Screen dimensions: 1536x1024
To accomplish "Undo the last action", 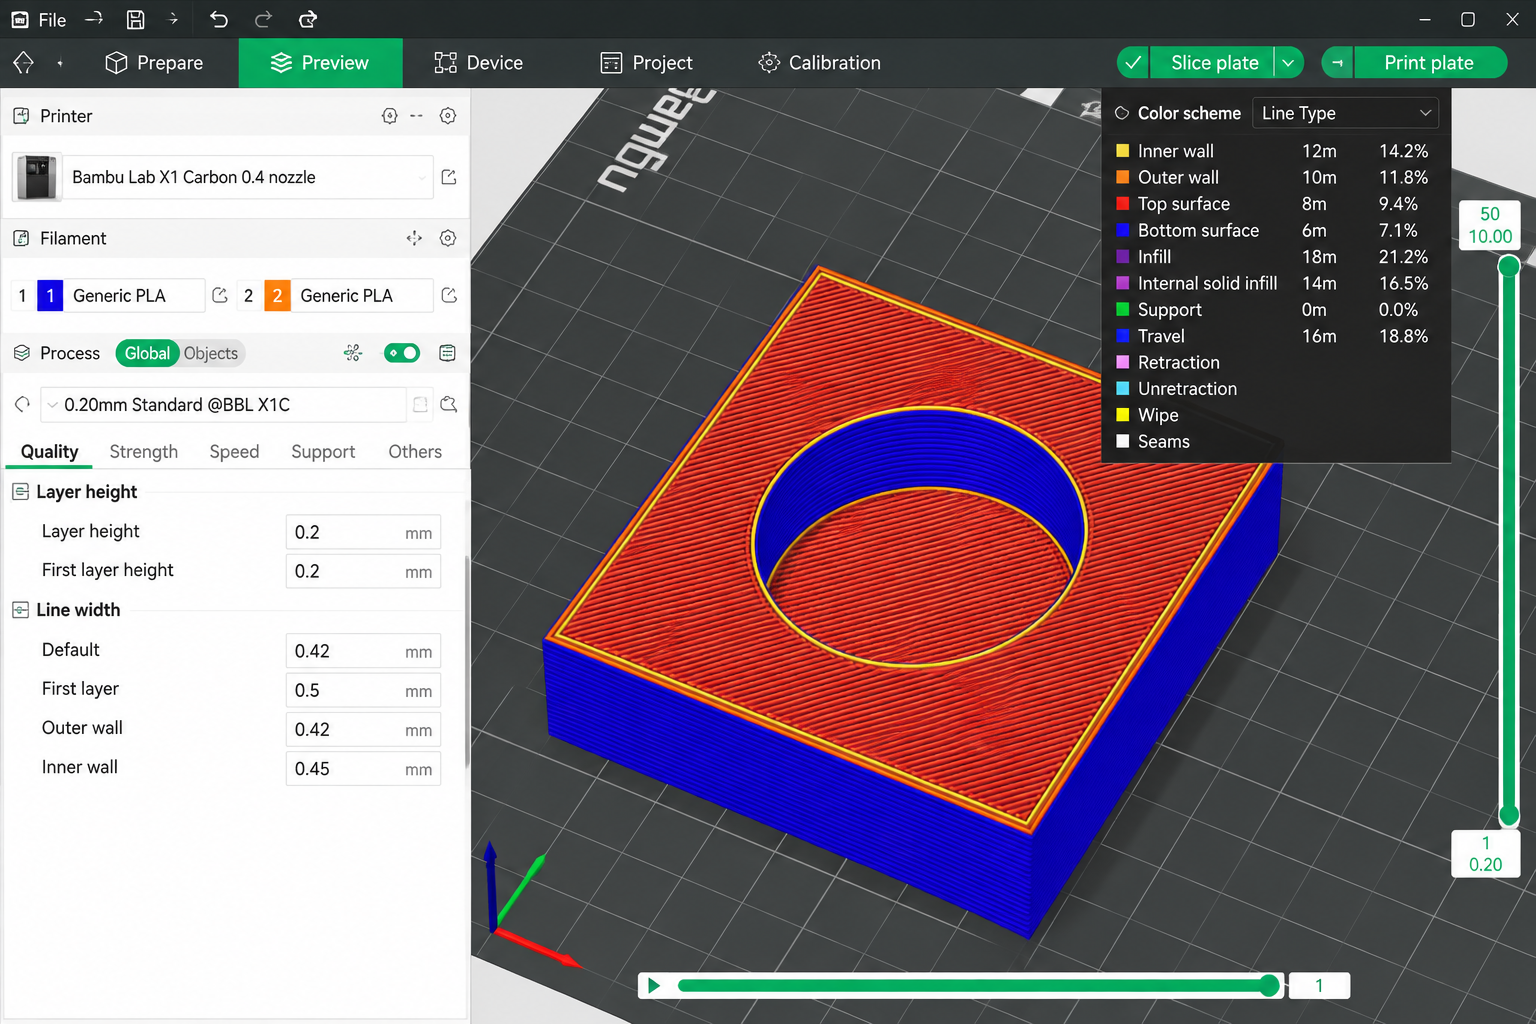I will (219, 19).
